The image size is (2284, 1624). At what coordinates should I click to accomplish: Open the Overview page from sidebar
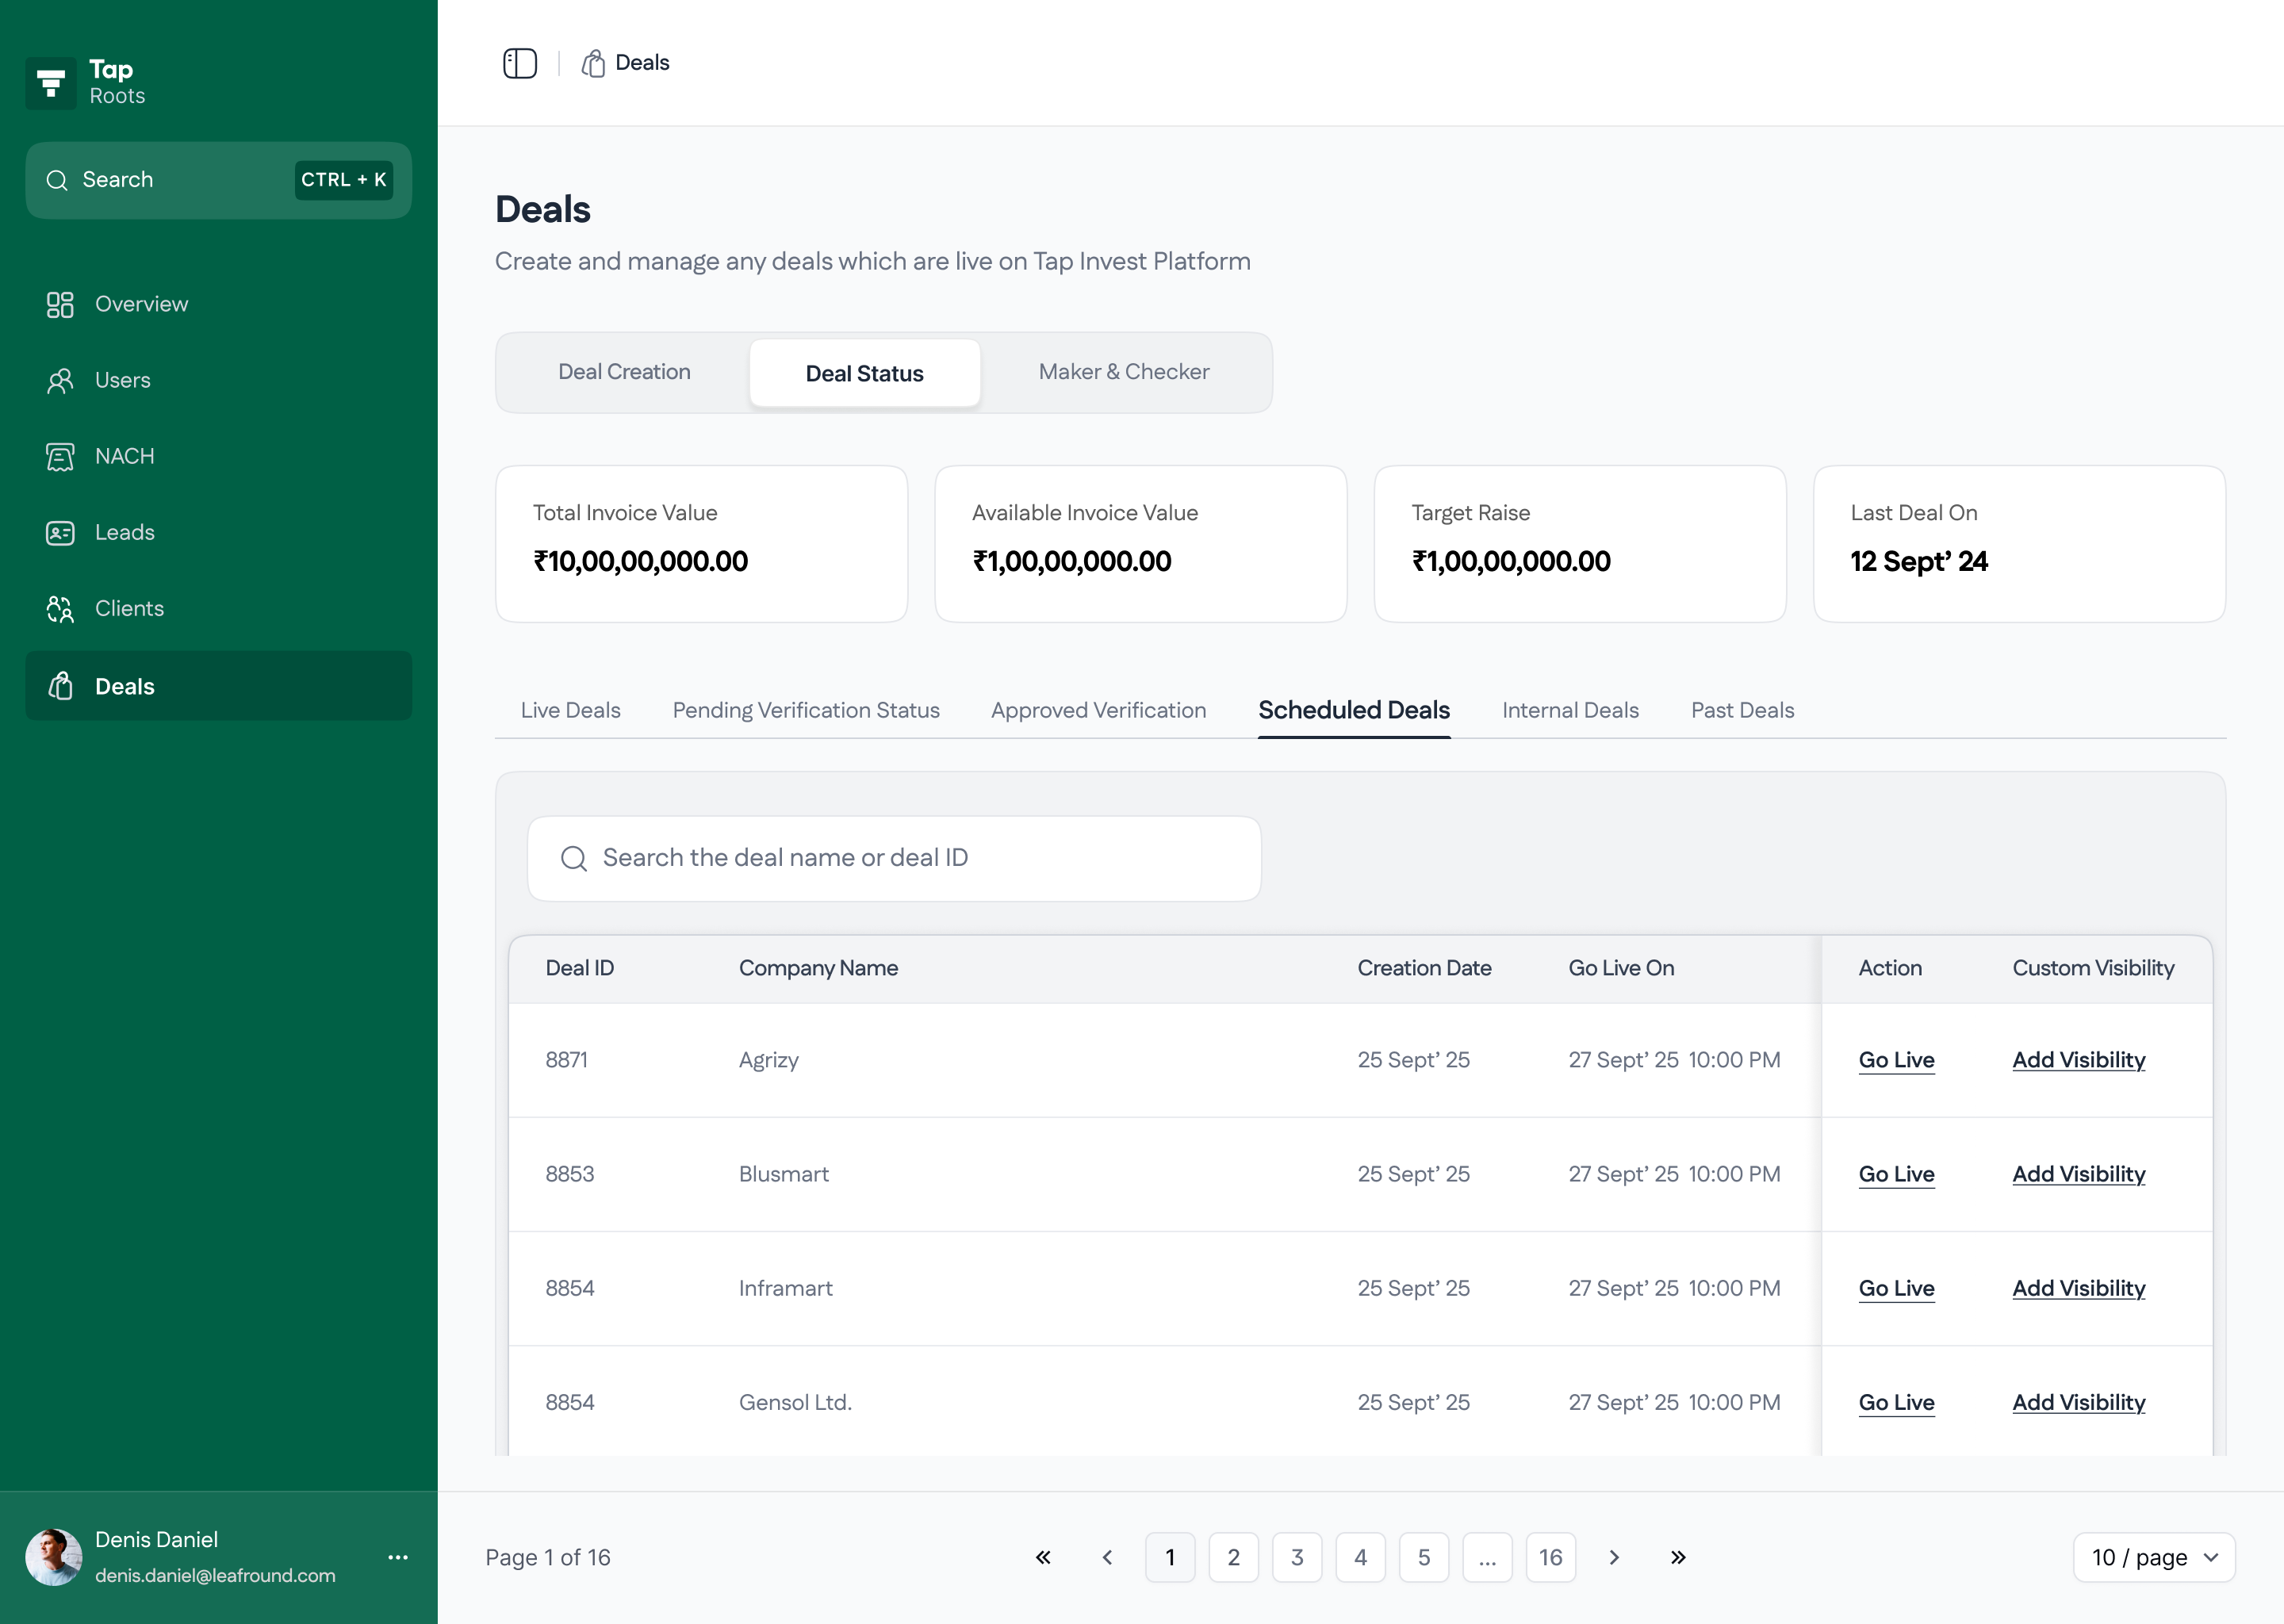pyautogui.click(x=218, y=304)
